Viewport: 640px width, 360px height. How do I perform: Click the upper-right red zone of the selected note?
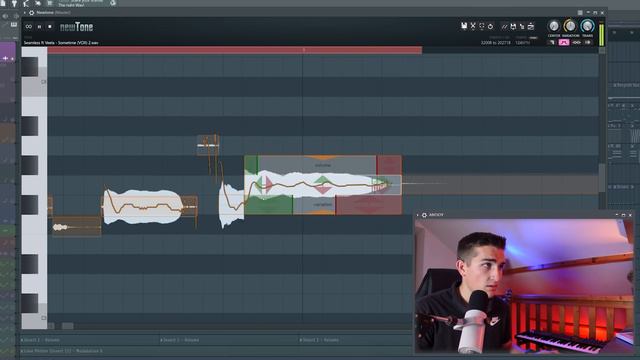coord(389,165)
